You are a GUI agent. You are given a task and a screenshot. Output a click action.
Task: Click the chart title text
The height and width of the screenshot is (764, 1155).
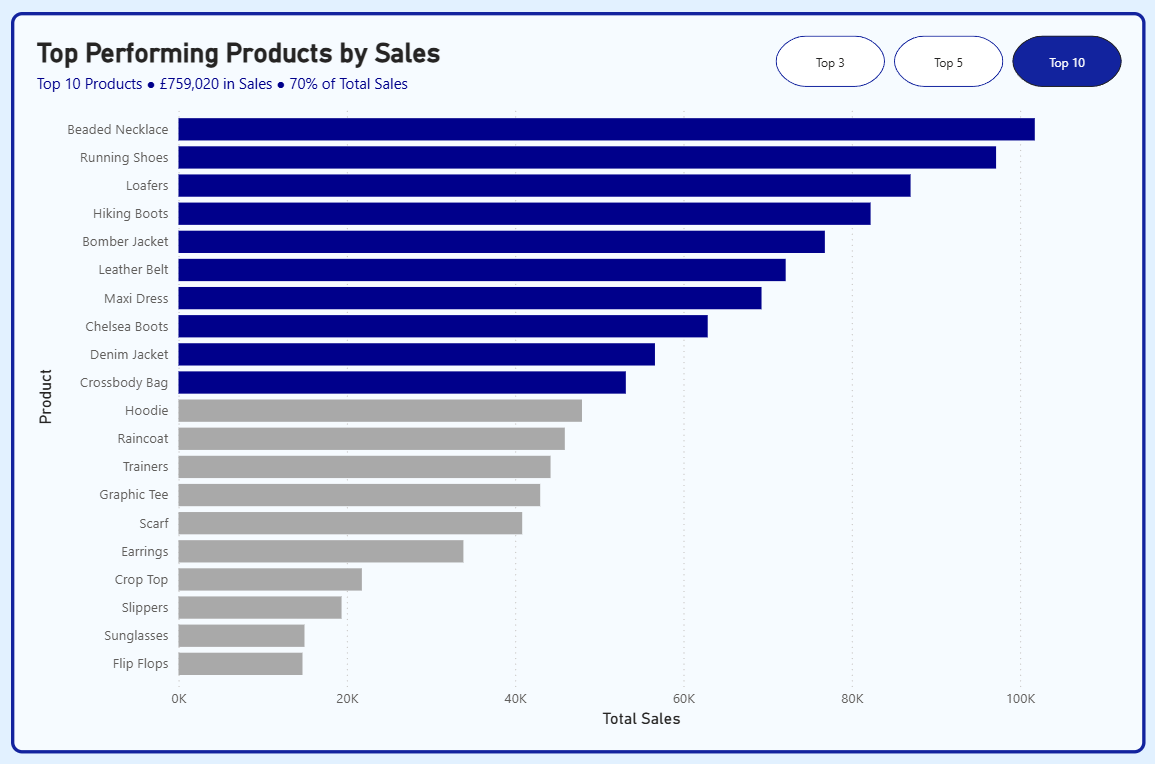pos(238,53)
